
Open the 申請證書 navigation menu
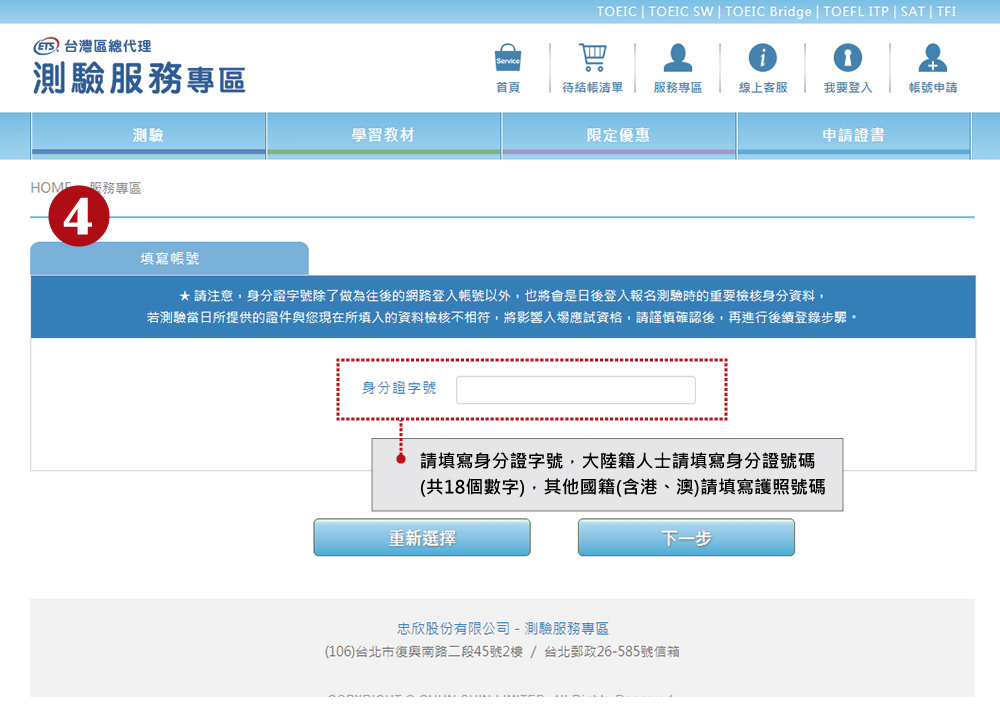[853, 136]
